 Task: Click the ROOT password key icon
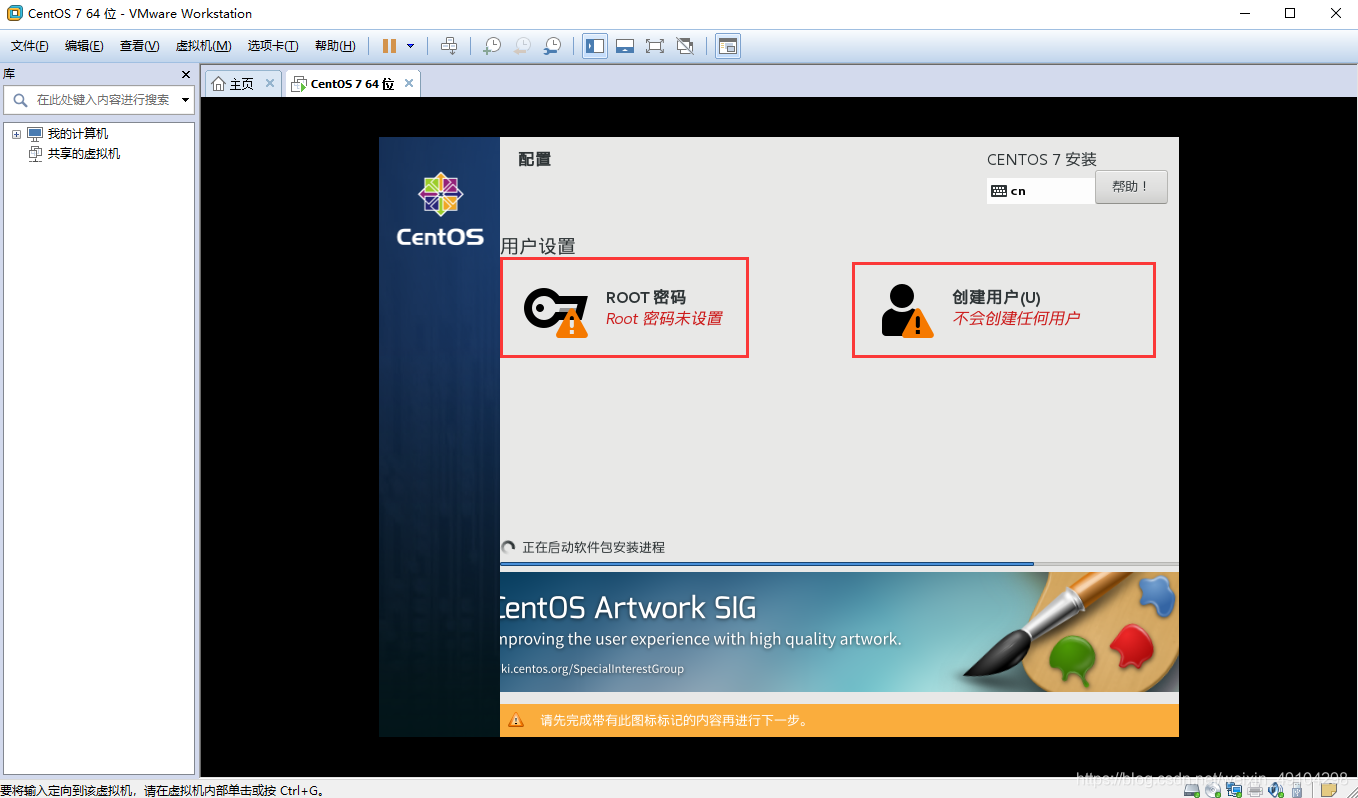[x=556, y=312]
